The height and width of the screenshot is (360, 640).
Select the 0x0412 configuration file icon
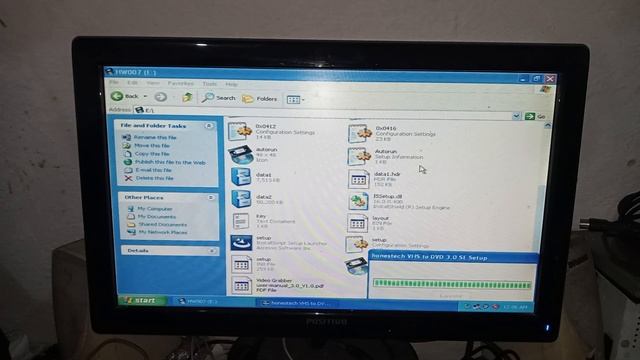coord(240,131)
